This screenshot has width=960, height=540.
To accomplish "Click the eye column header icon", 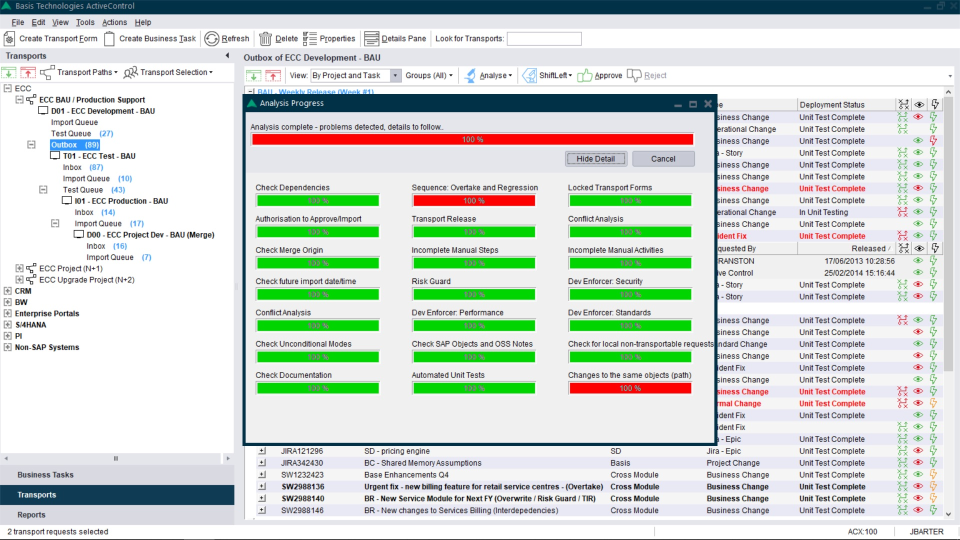I will 919,105.
